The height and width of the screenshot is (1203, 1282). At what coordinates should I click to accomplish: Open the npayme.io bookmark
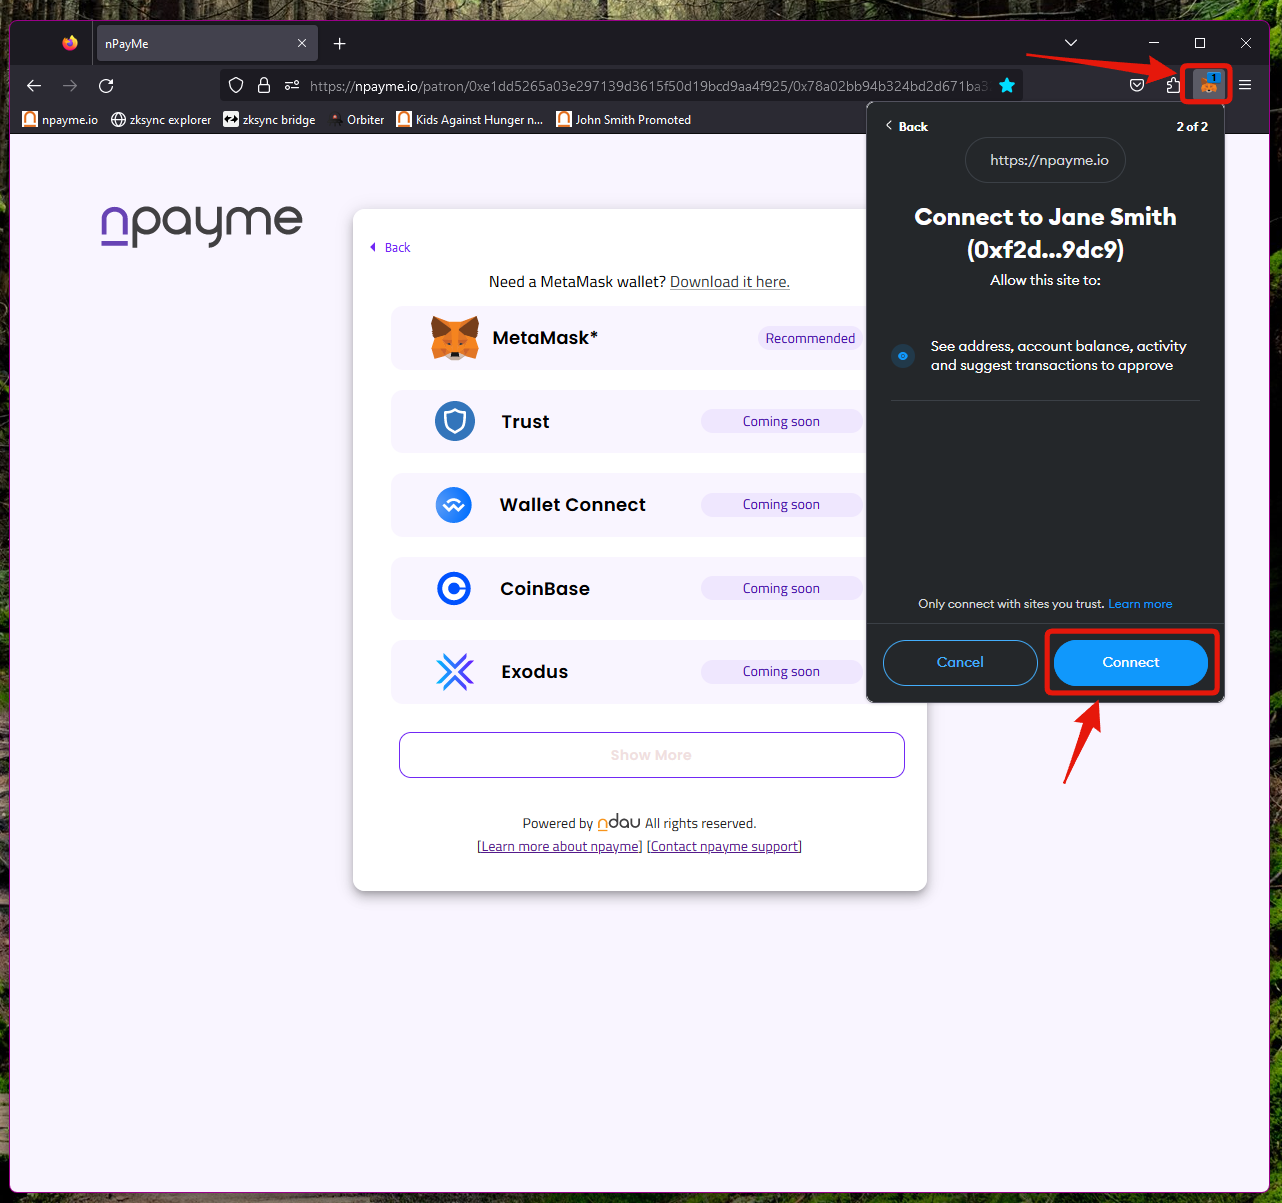60,119
